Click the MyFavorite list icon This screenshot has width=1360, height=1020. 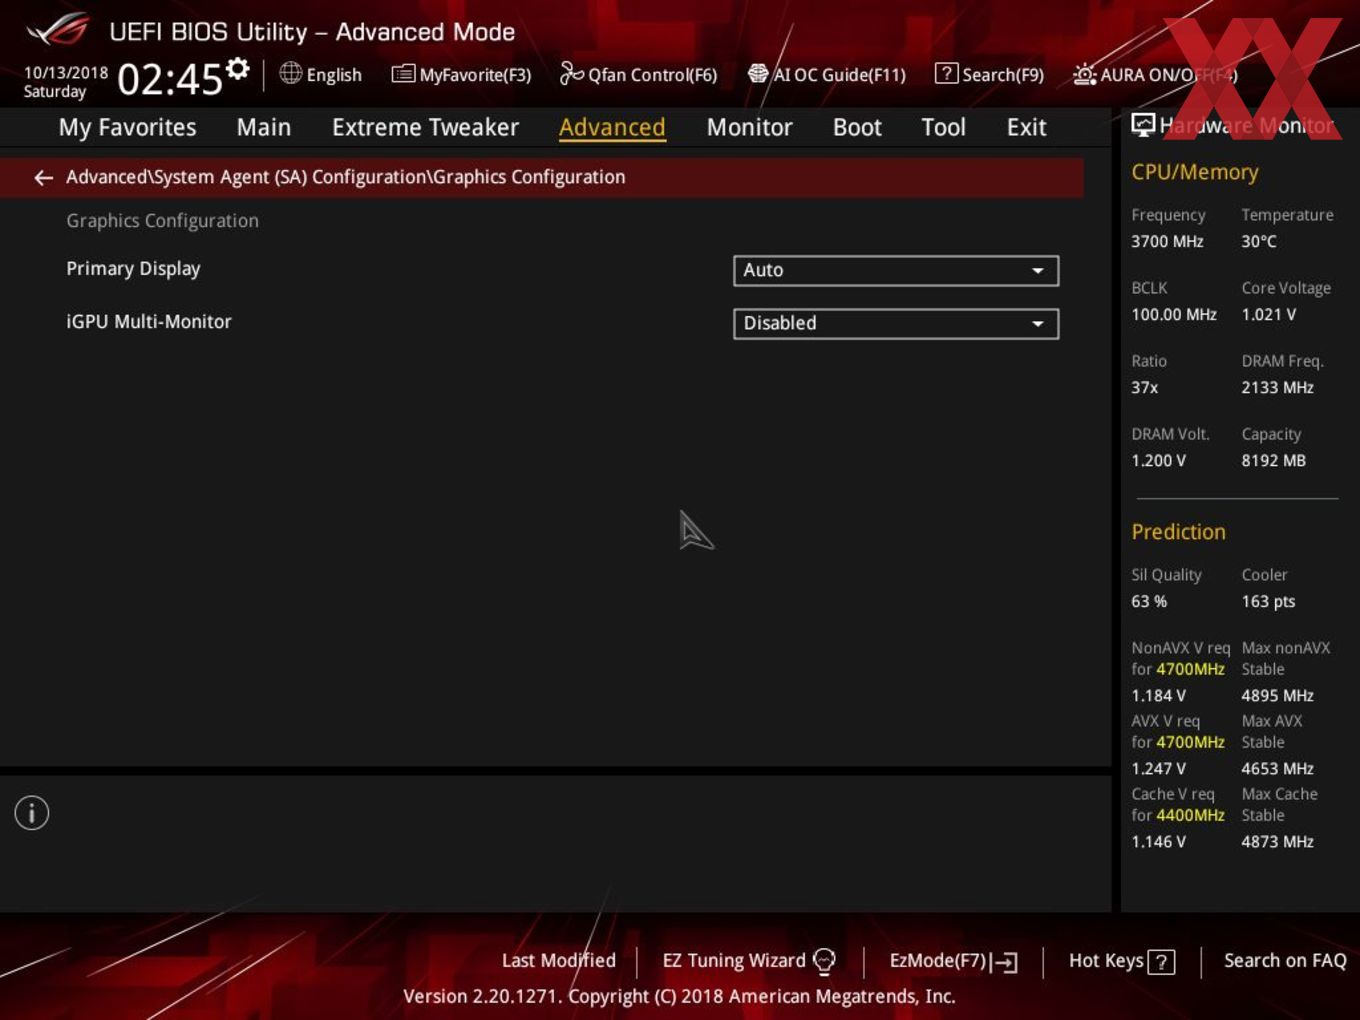click(403, 74)
